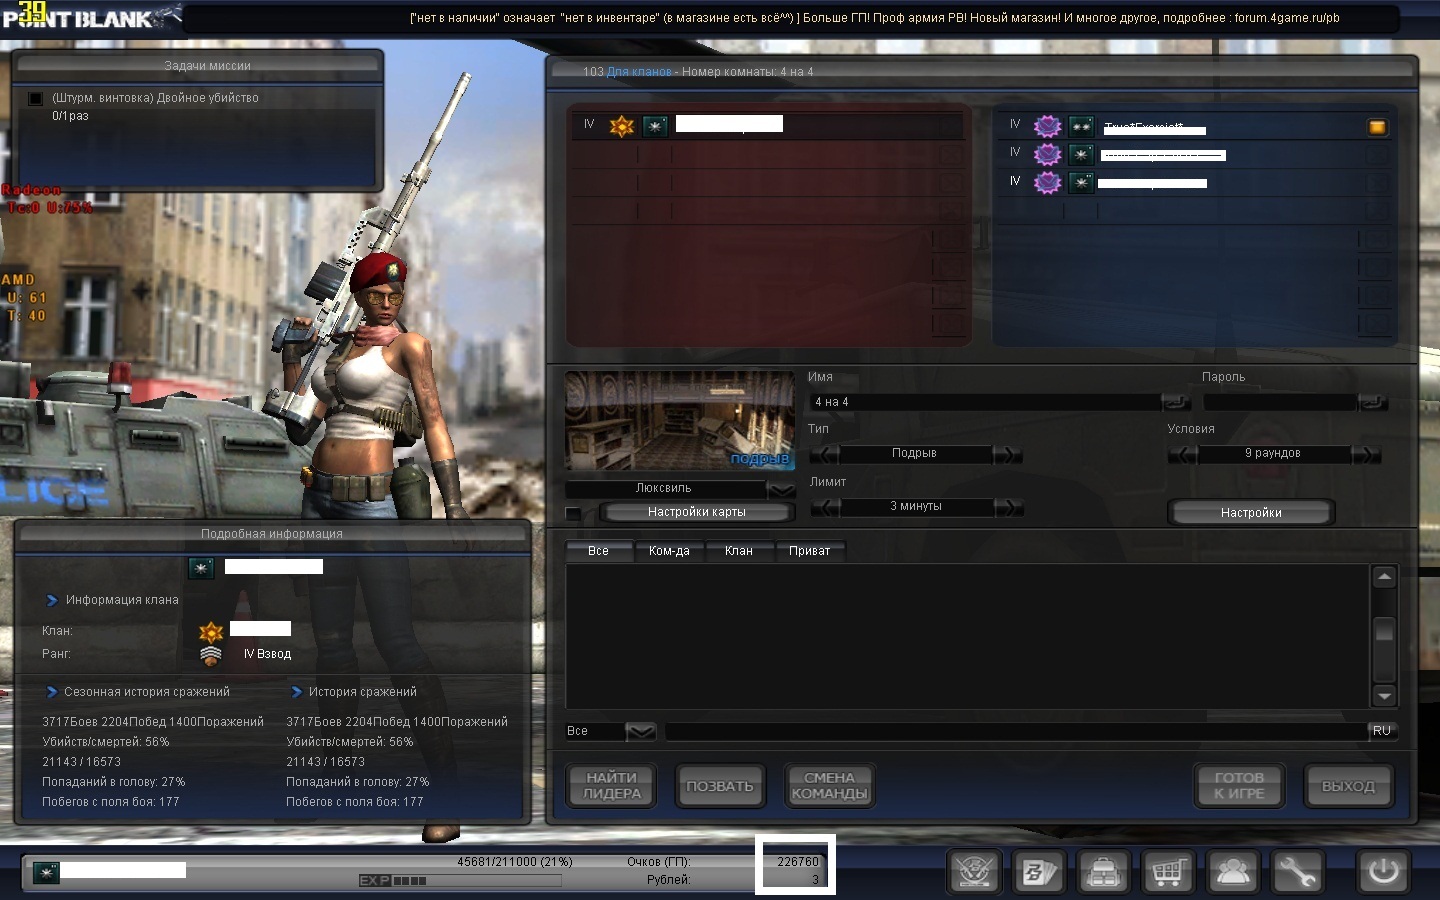Decrease Лимит 3 минуты with left arrow
Viewport: 1440px width, 900px height.
coord(825,507)
